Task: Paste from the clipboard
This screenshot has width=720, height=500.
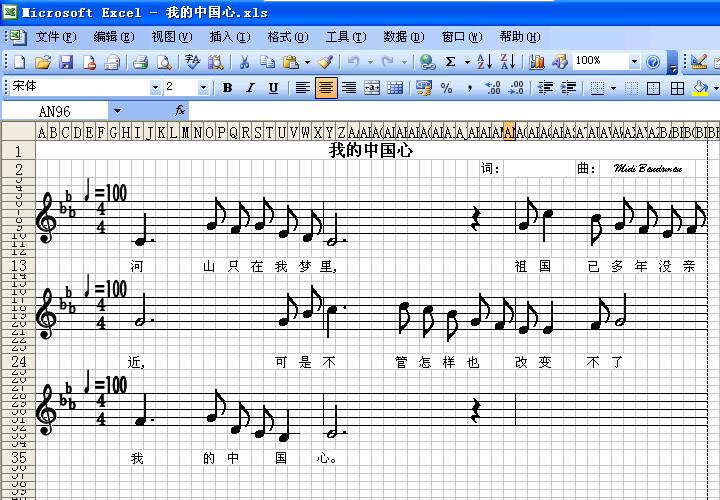Action: (291, 62)
